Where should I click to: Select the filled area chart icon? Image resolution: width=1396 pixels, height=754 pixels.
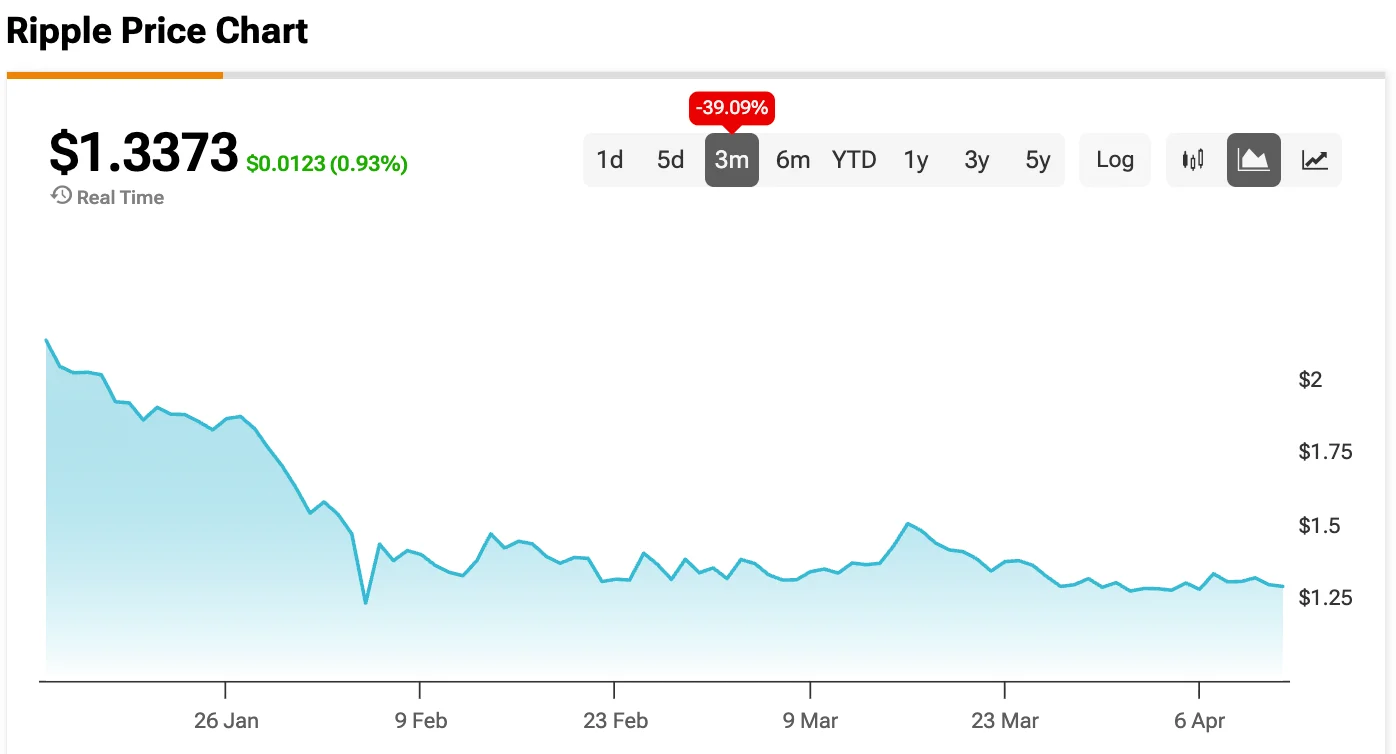(1254, 160)
